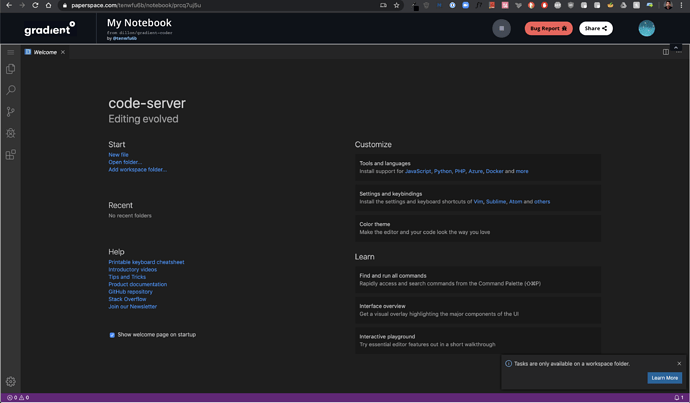The image size is (690, 403).
Task: Bookmark page with star icon
Action: 396,5
